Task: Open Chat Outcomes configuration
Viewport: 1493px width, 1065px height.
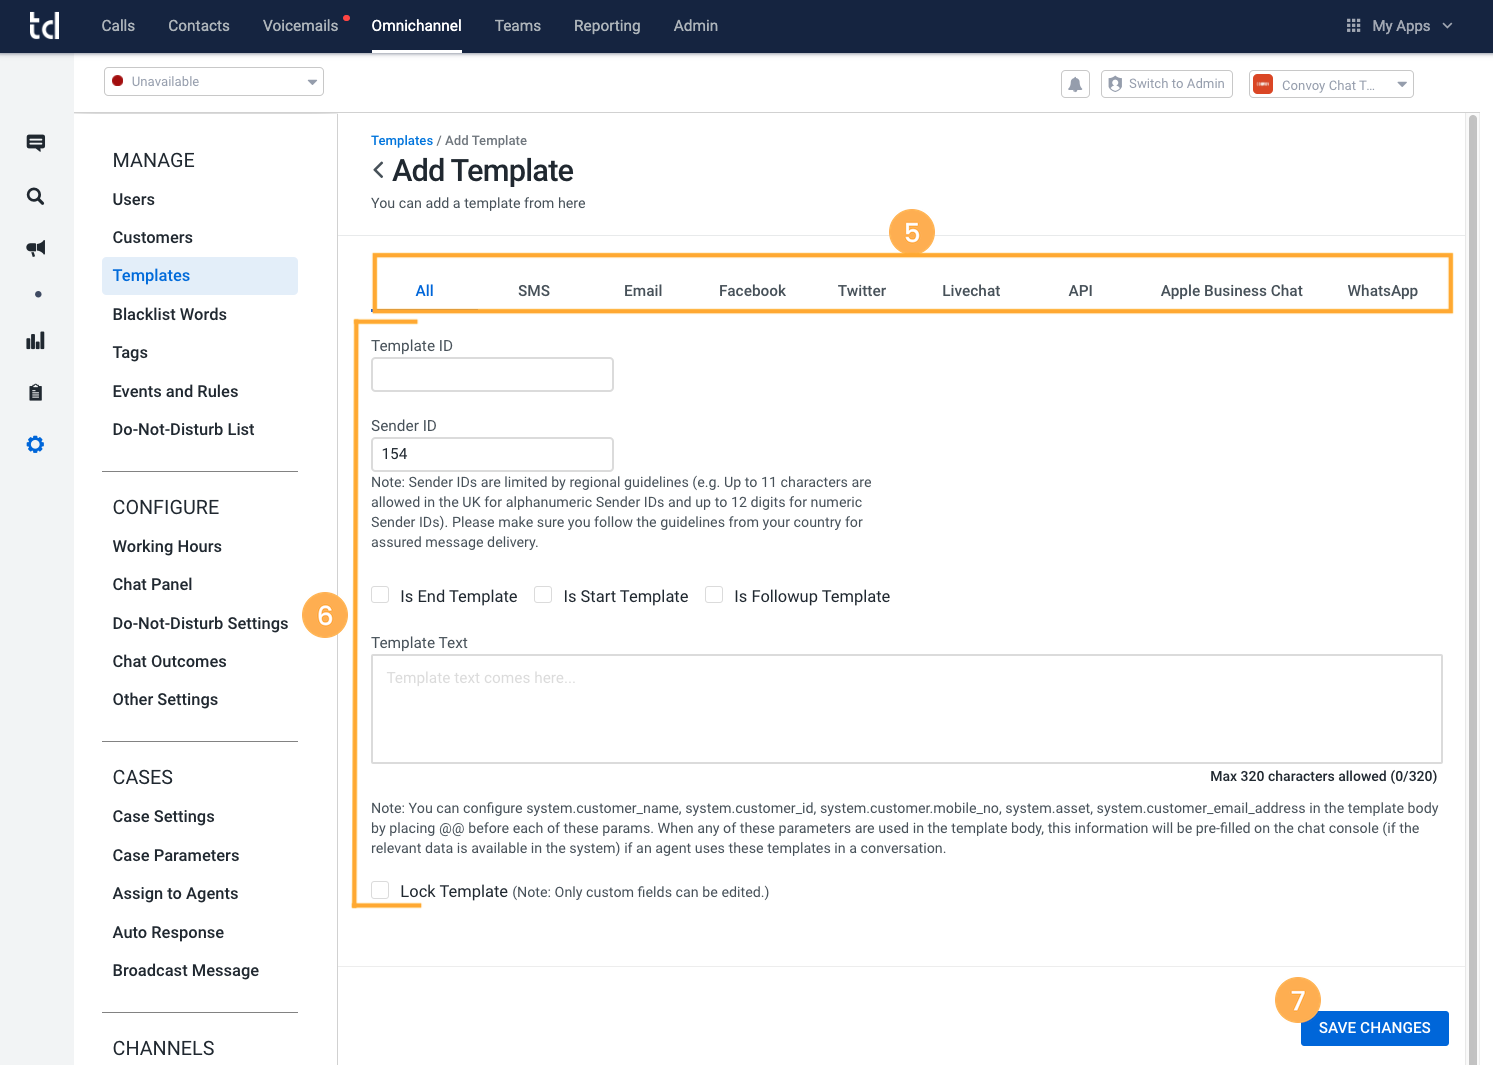Action: [170, 661]
